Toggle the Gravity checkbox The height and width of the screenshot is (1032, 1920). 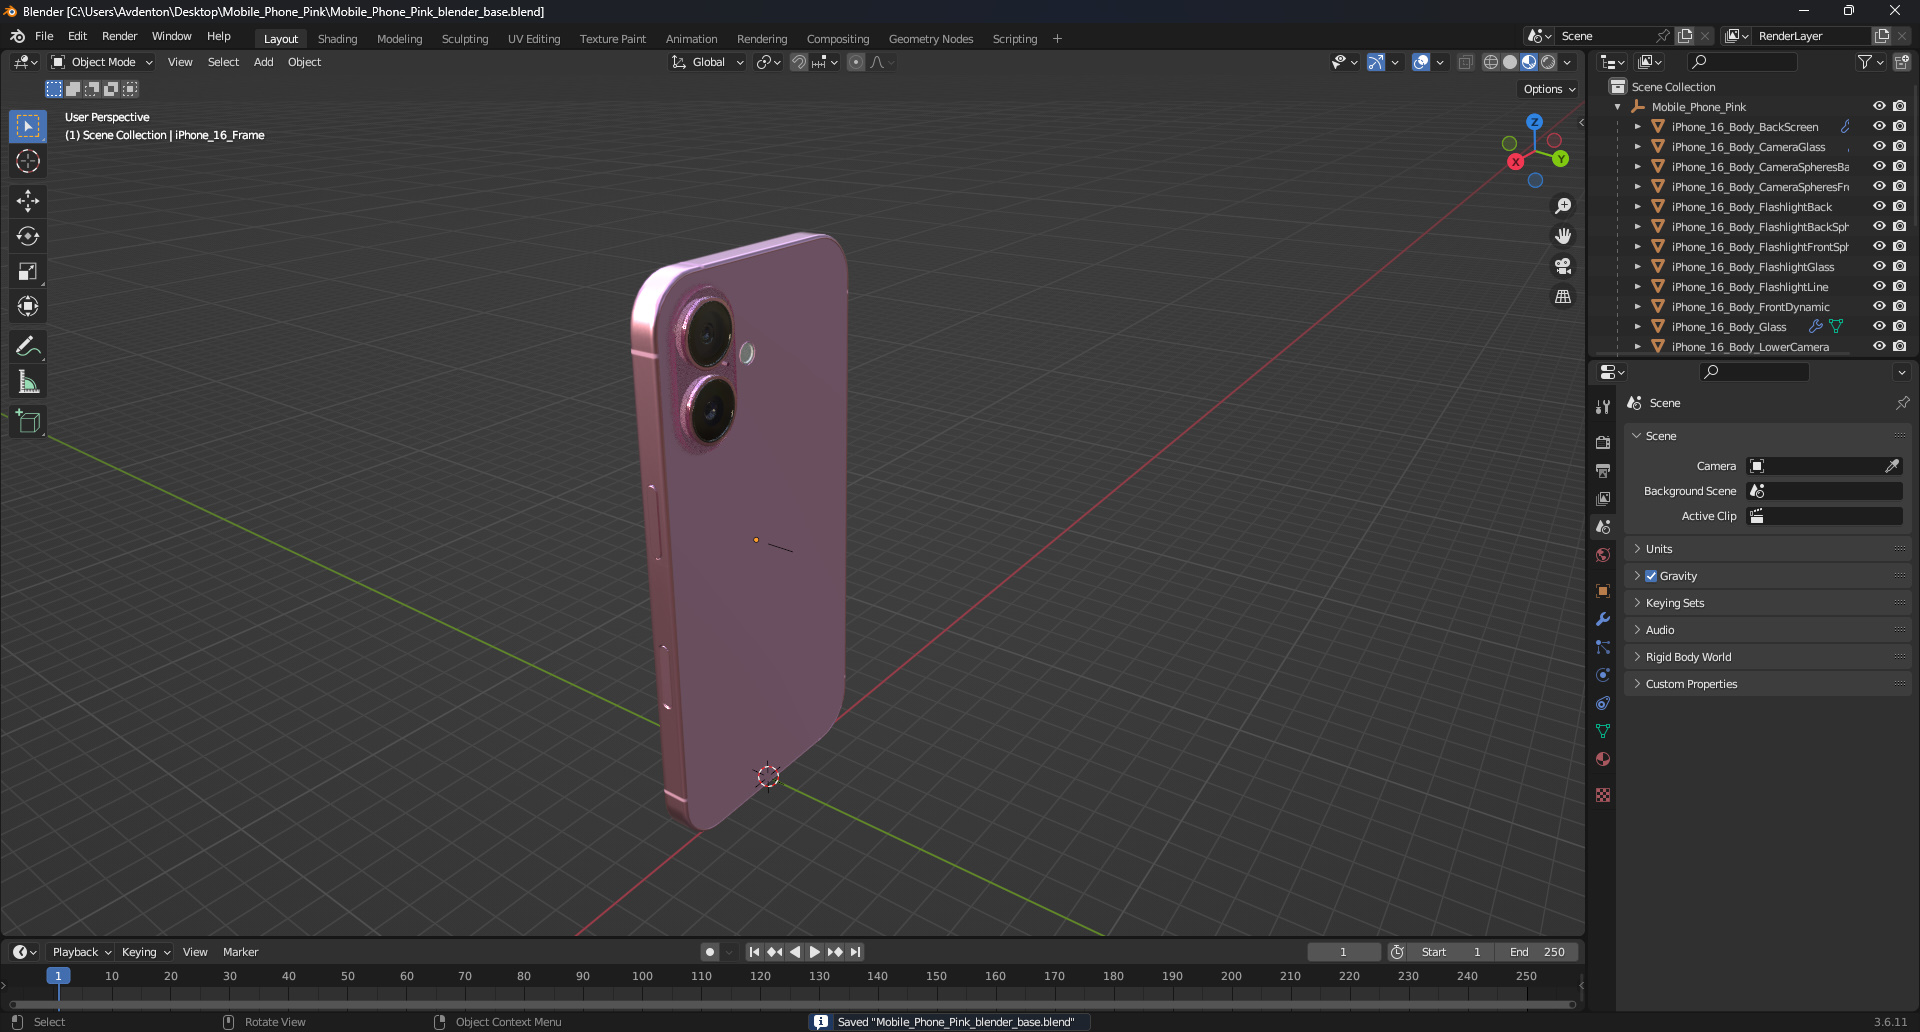[1651, 576]
